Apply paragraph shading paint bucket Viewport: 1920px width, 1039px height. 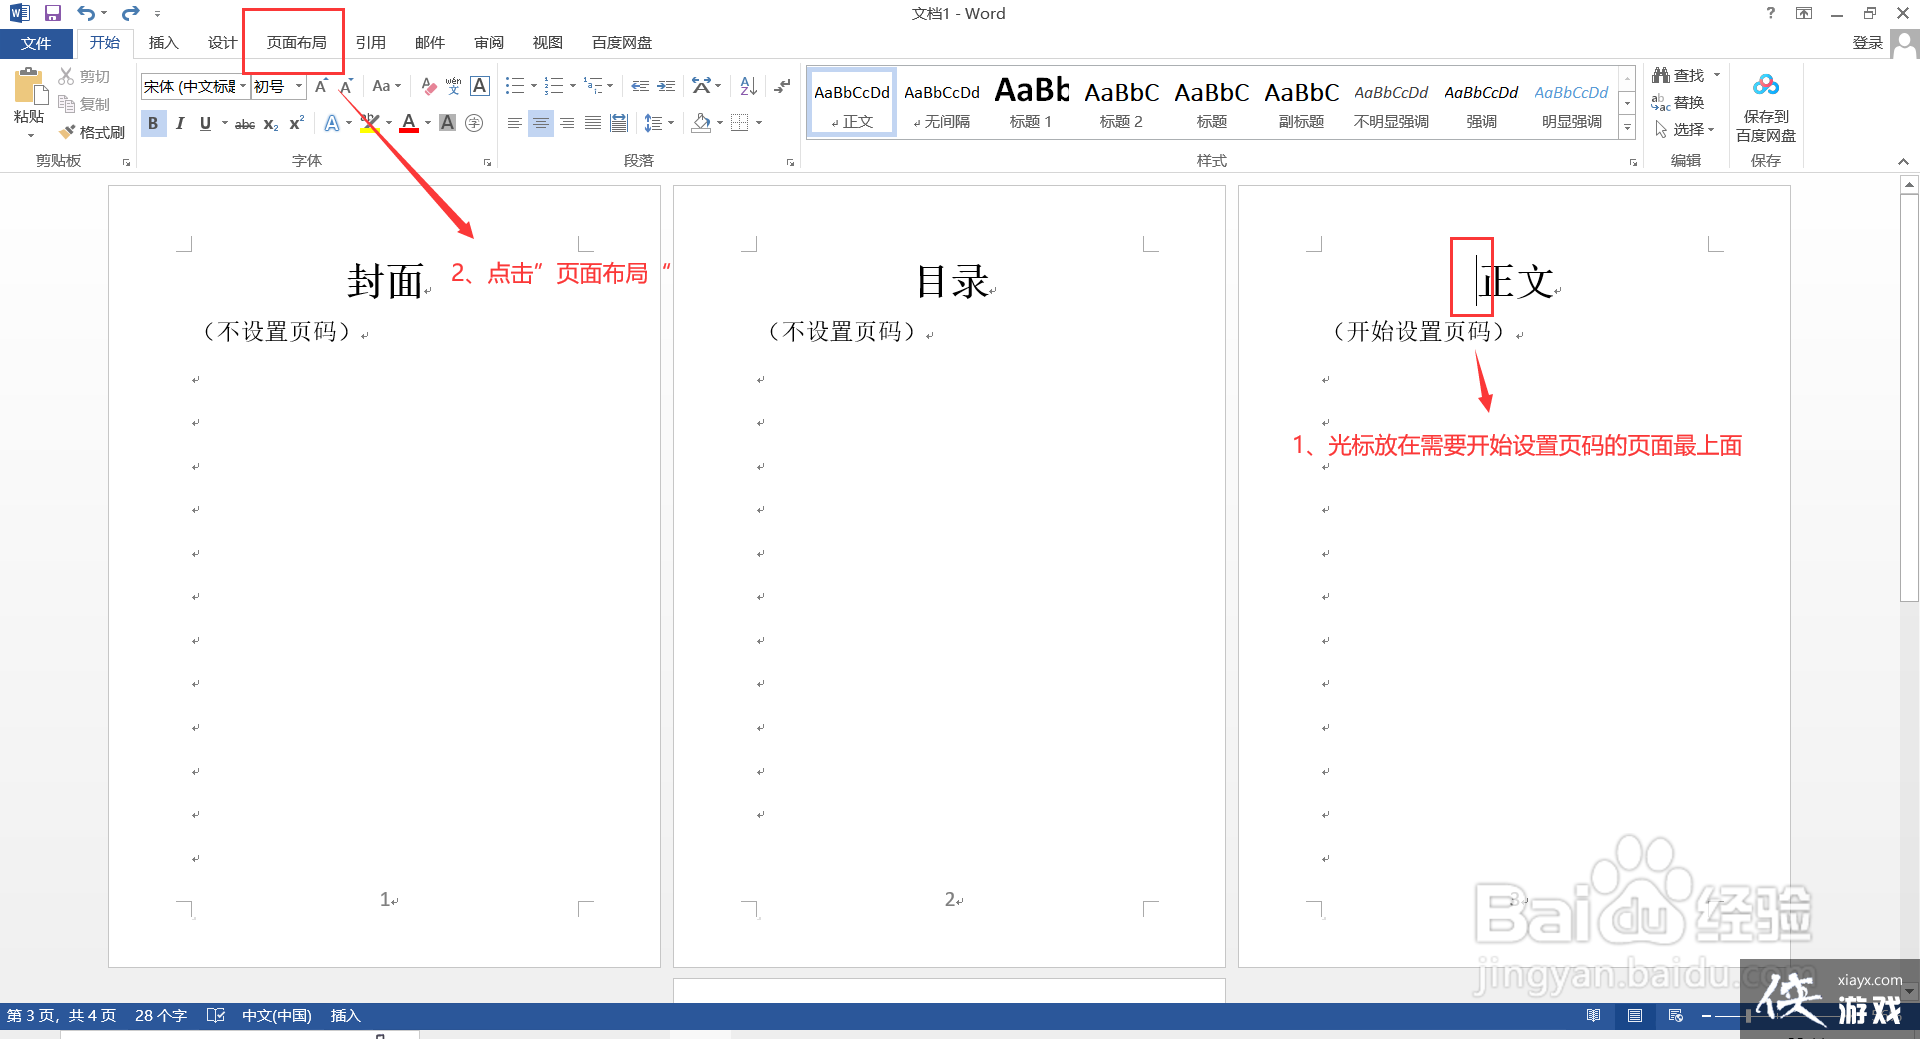click(701, 123)
